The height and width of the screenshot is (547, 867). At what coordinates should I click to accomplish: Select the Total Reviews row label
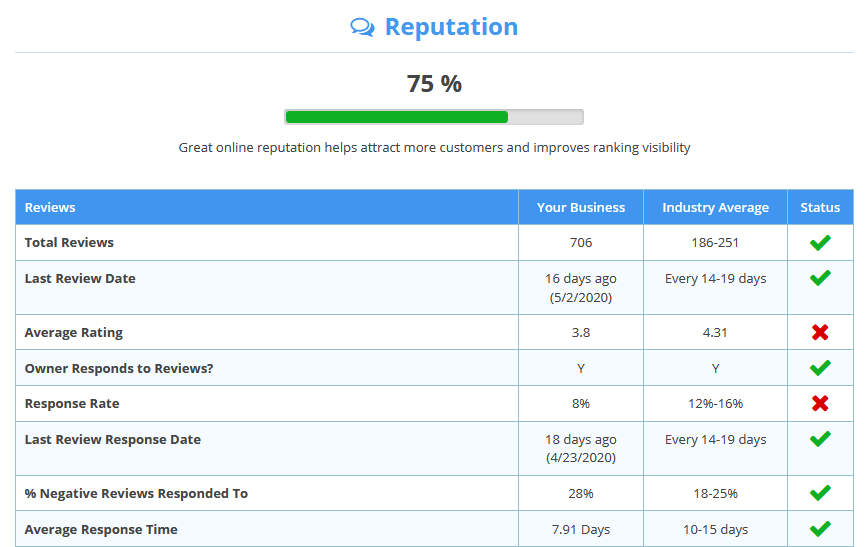click(x=69, y=242)
